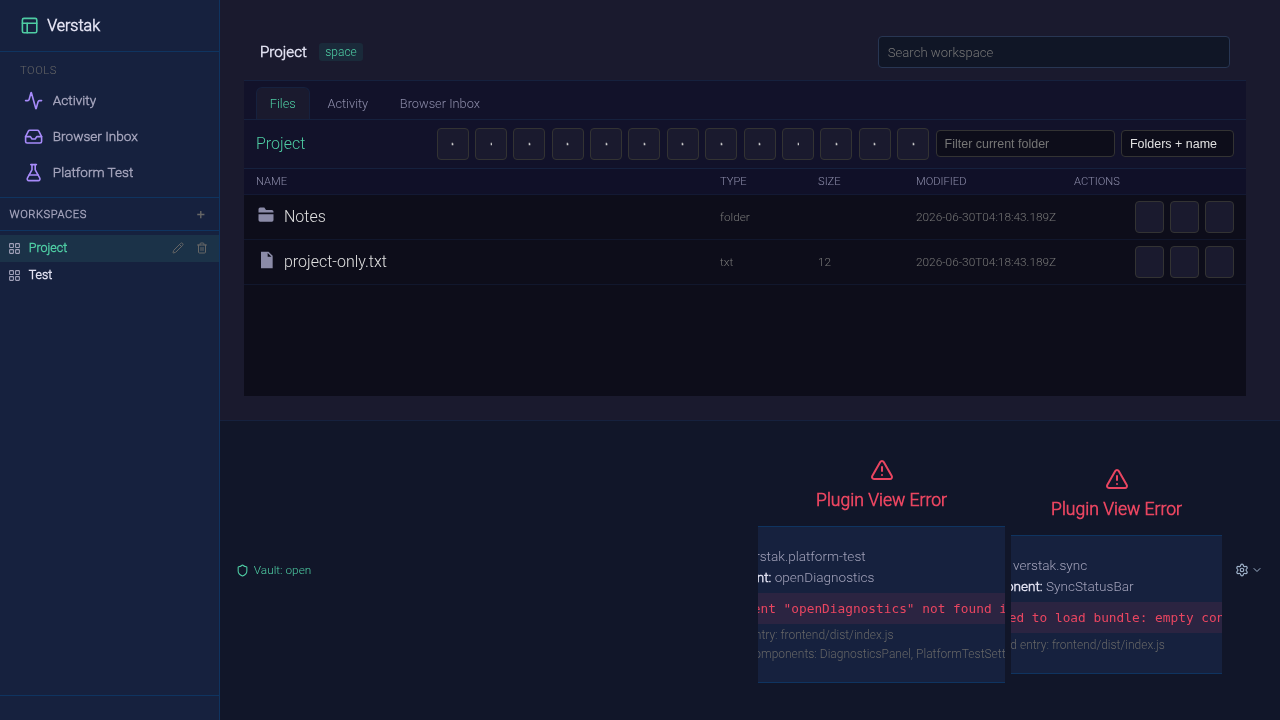Click the rightmost action button for project-only.txt
Image resolution: width=1280 pixels, height=720 pixels.
(1219, 262)
